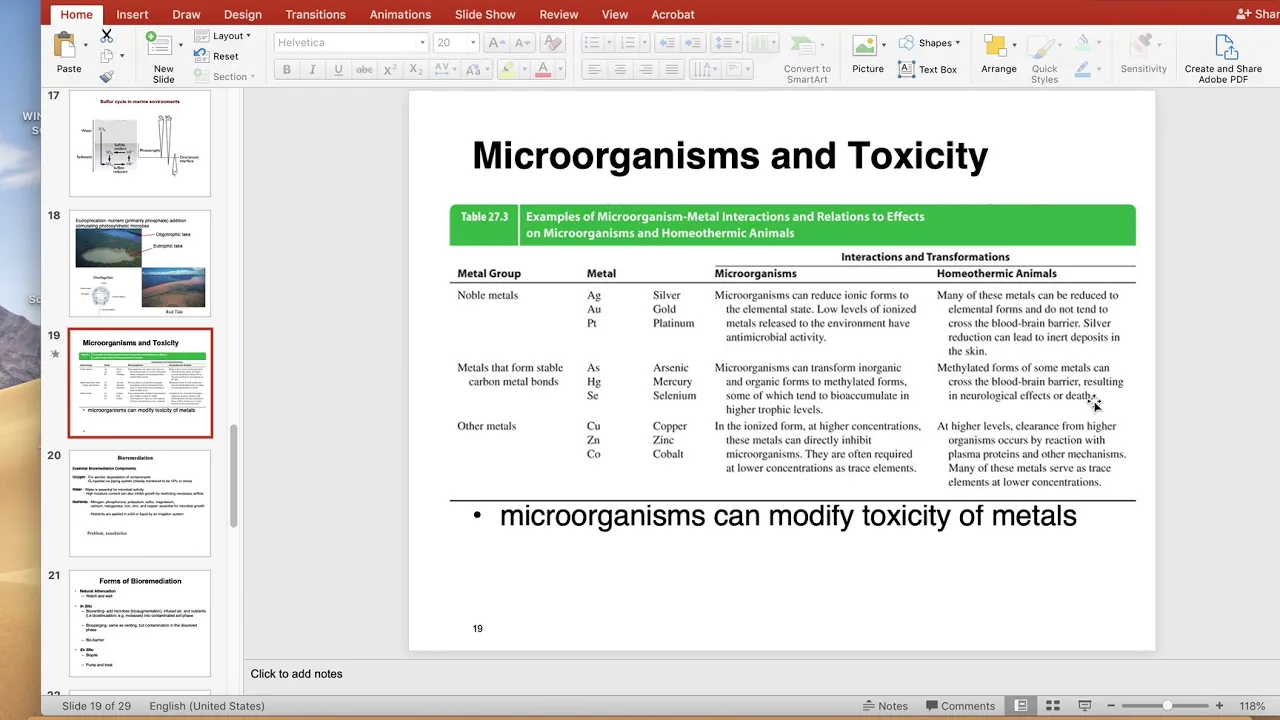
Task: Select the slide 18 thumbnail
Action: coord(140,263)
